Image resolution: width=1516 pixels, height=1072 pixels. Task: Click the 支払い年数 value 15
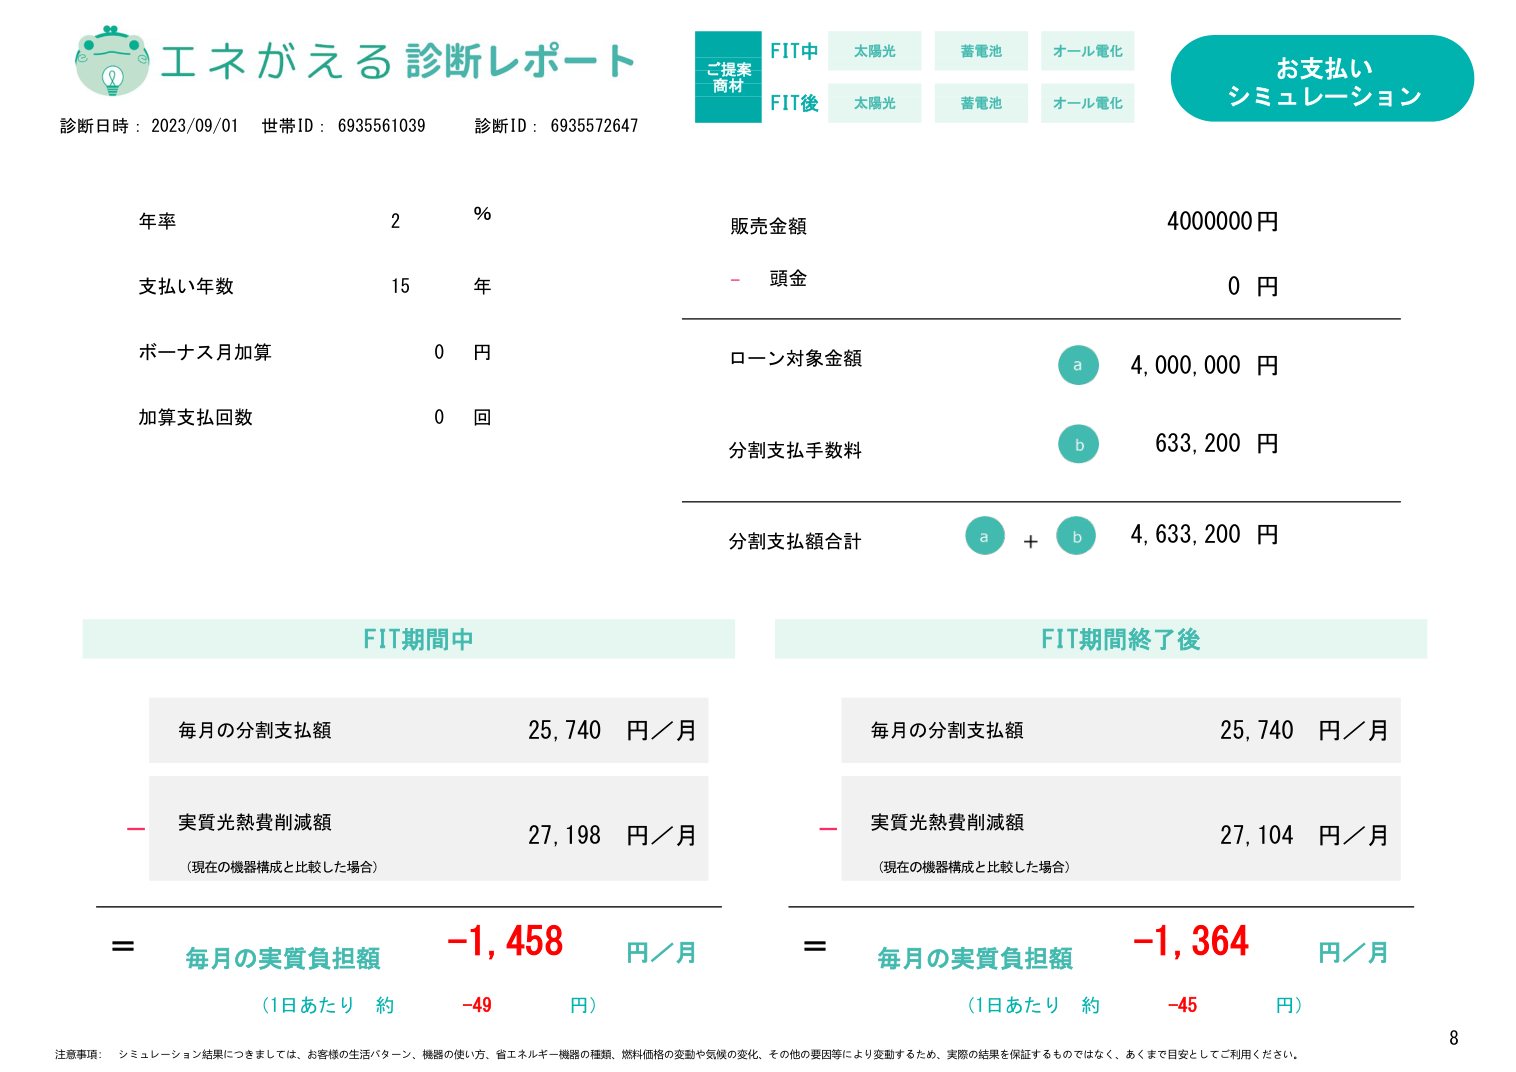(400, 286)
